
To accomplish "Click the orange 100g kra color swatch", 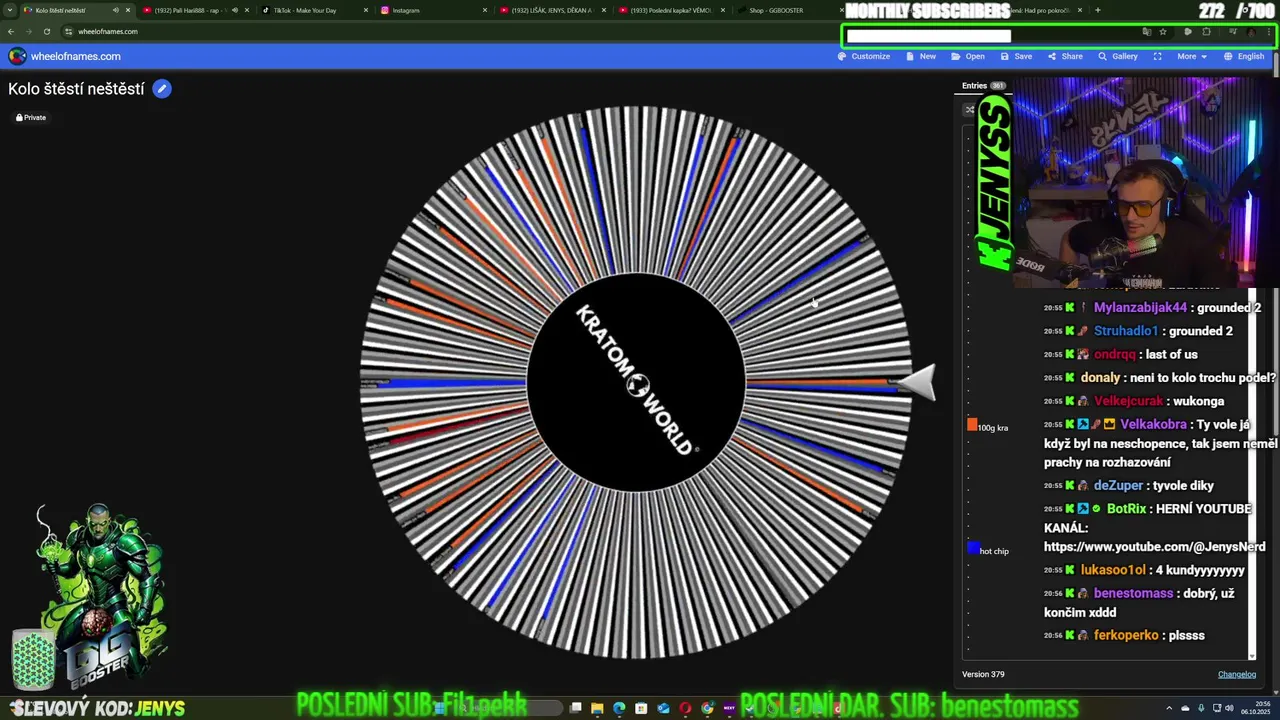I will [x=972, y=424].
